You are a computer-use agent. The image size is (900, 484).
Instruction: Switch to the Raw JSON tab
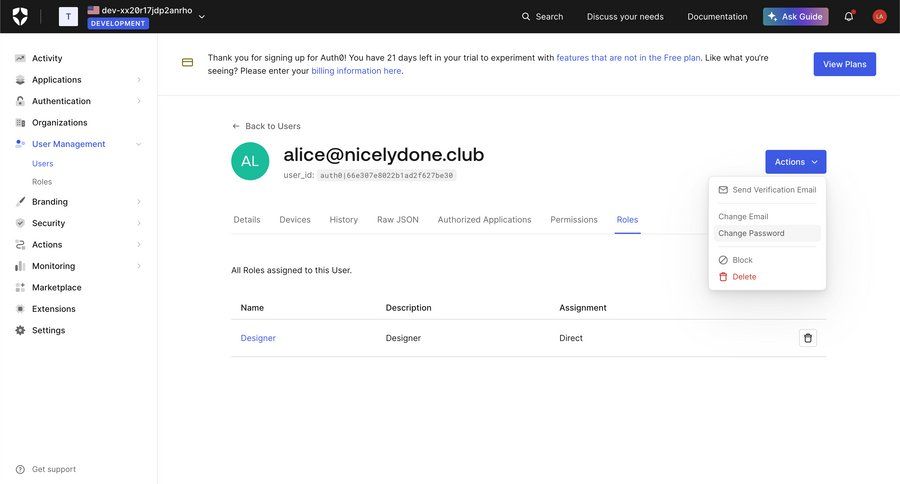pyautogui.click(x=398, y=219)
